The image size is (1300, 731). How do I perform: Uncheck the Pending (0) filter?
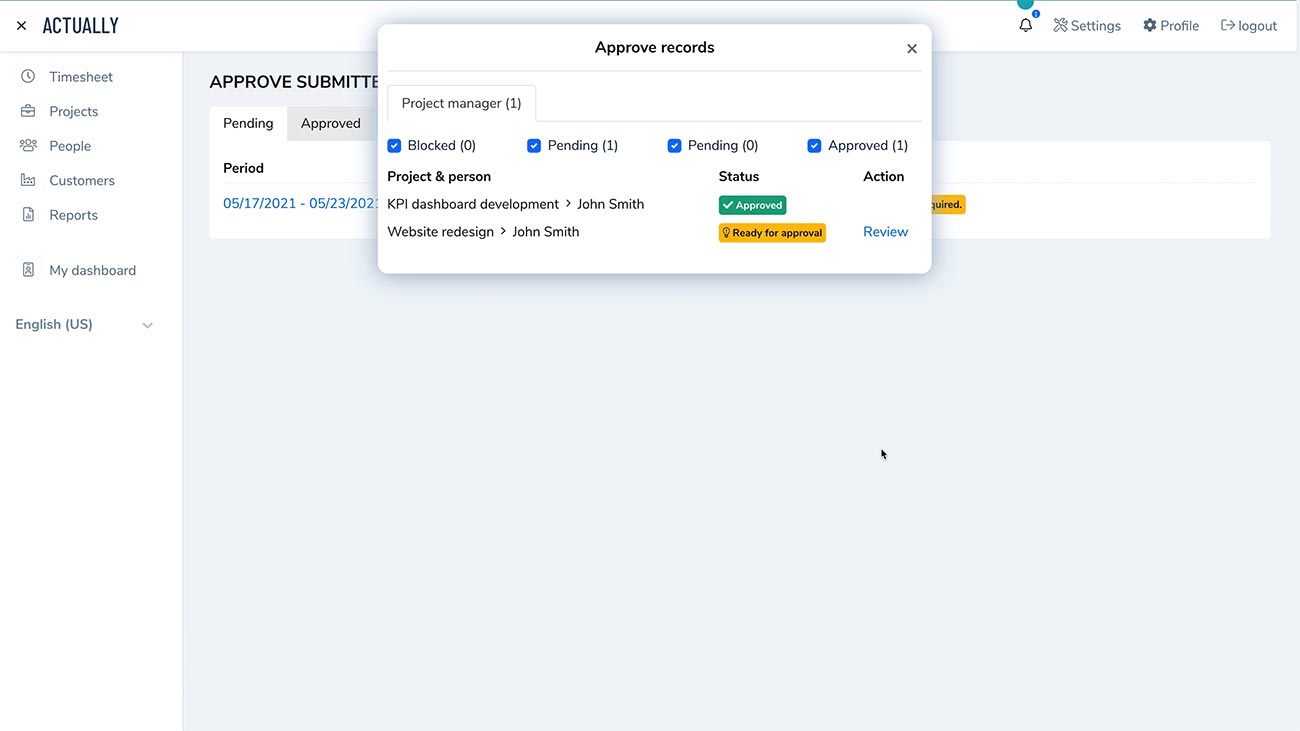click(x=674, y=146)
